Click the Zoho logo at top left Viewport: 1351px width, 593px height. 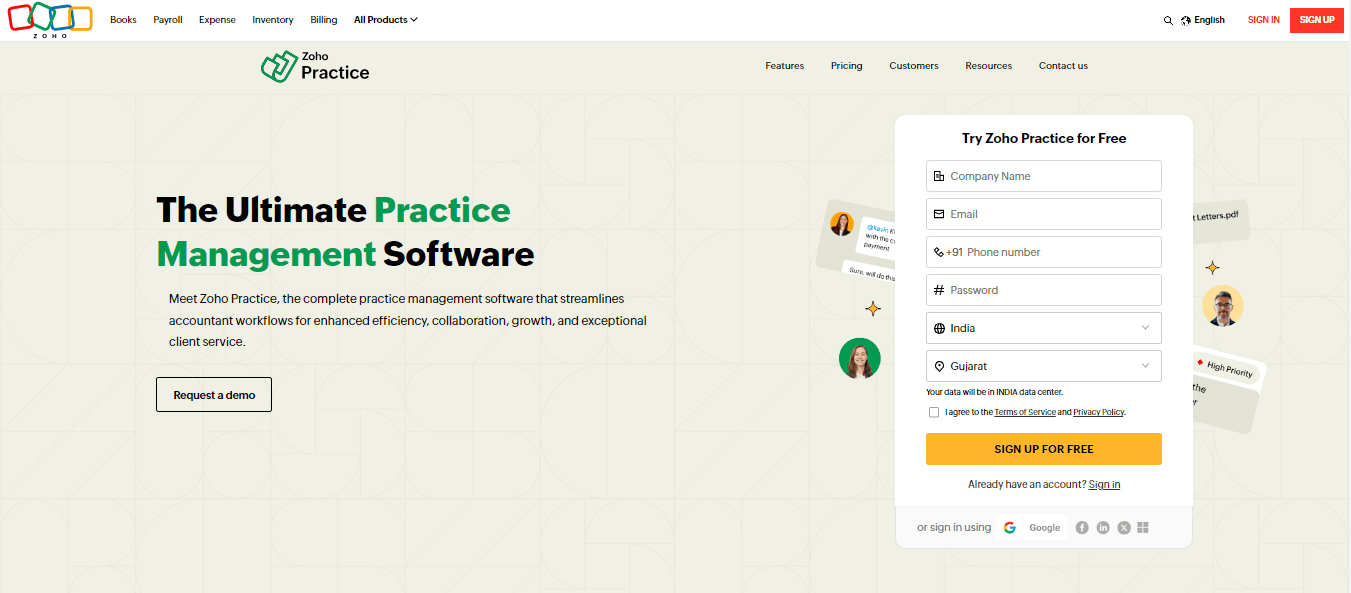click(49, 20)
